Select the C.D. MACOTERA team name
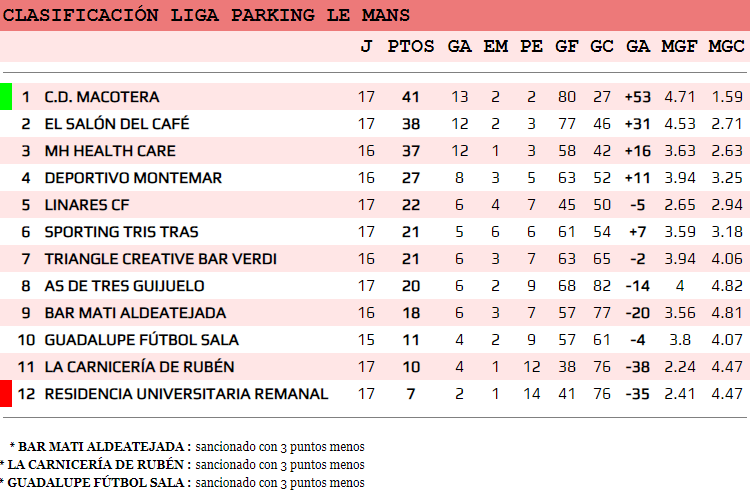This screenshot has width=750, height=492. 102,97
